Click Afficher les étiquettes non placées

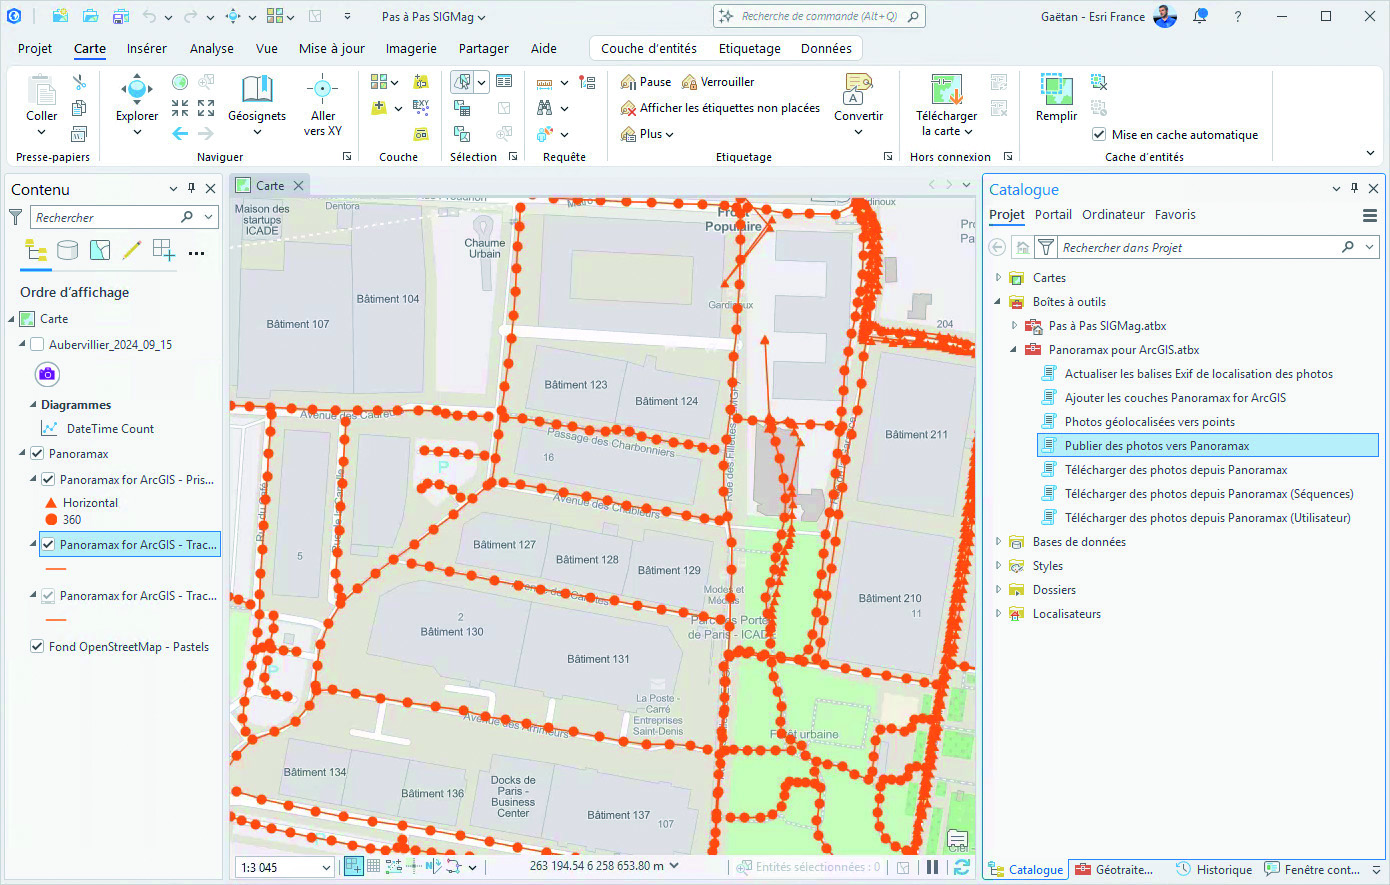[720, 108]
